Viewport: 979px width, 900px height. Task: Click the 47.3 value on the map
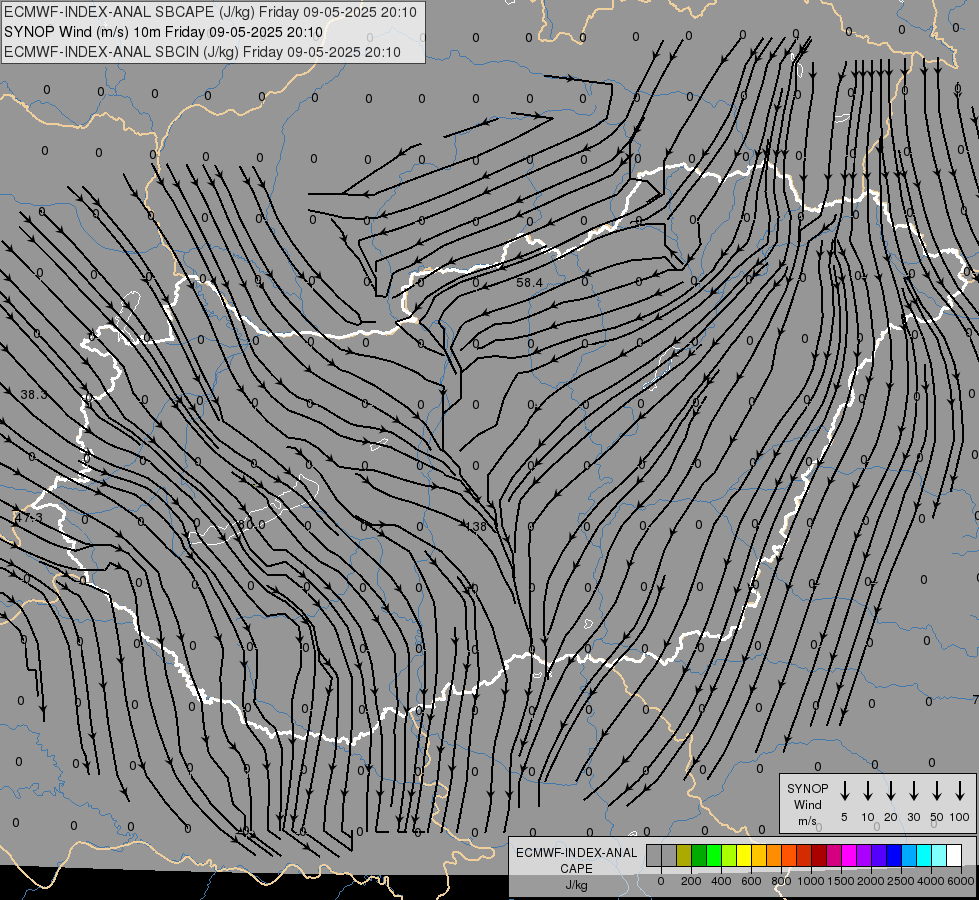[x=29, y=518]
